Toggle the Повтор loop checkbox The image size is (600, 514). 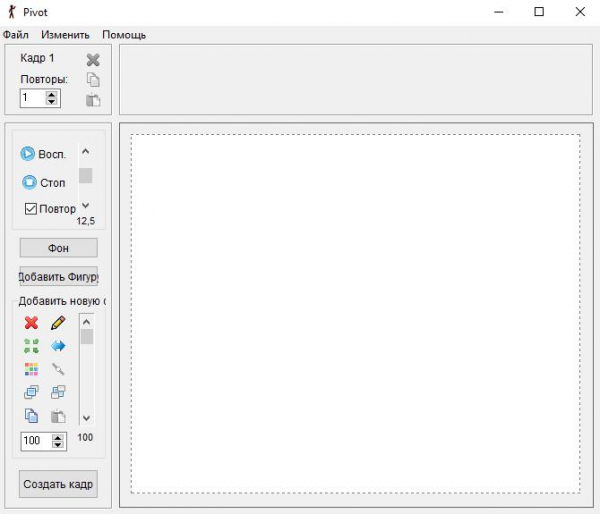point(31,209)
